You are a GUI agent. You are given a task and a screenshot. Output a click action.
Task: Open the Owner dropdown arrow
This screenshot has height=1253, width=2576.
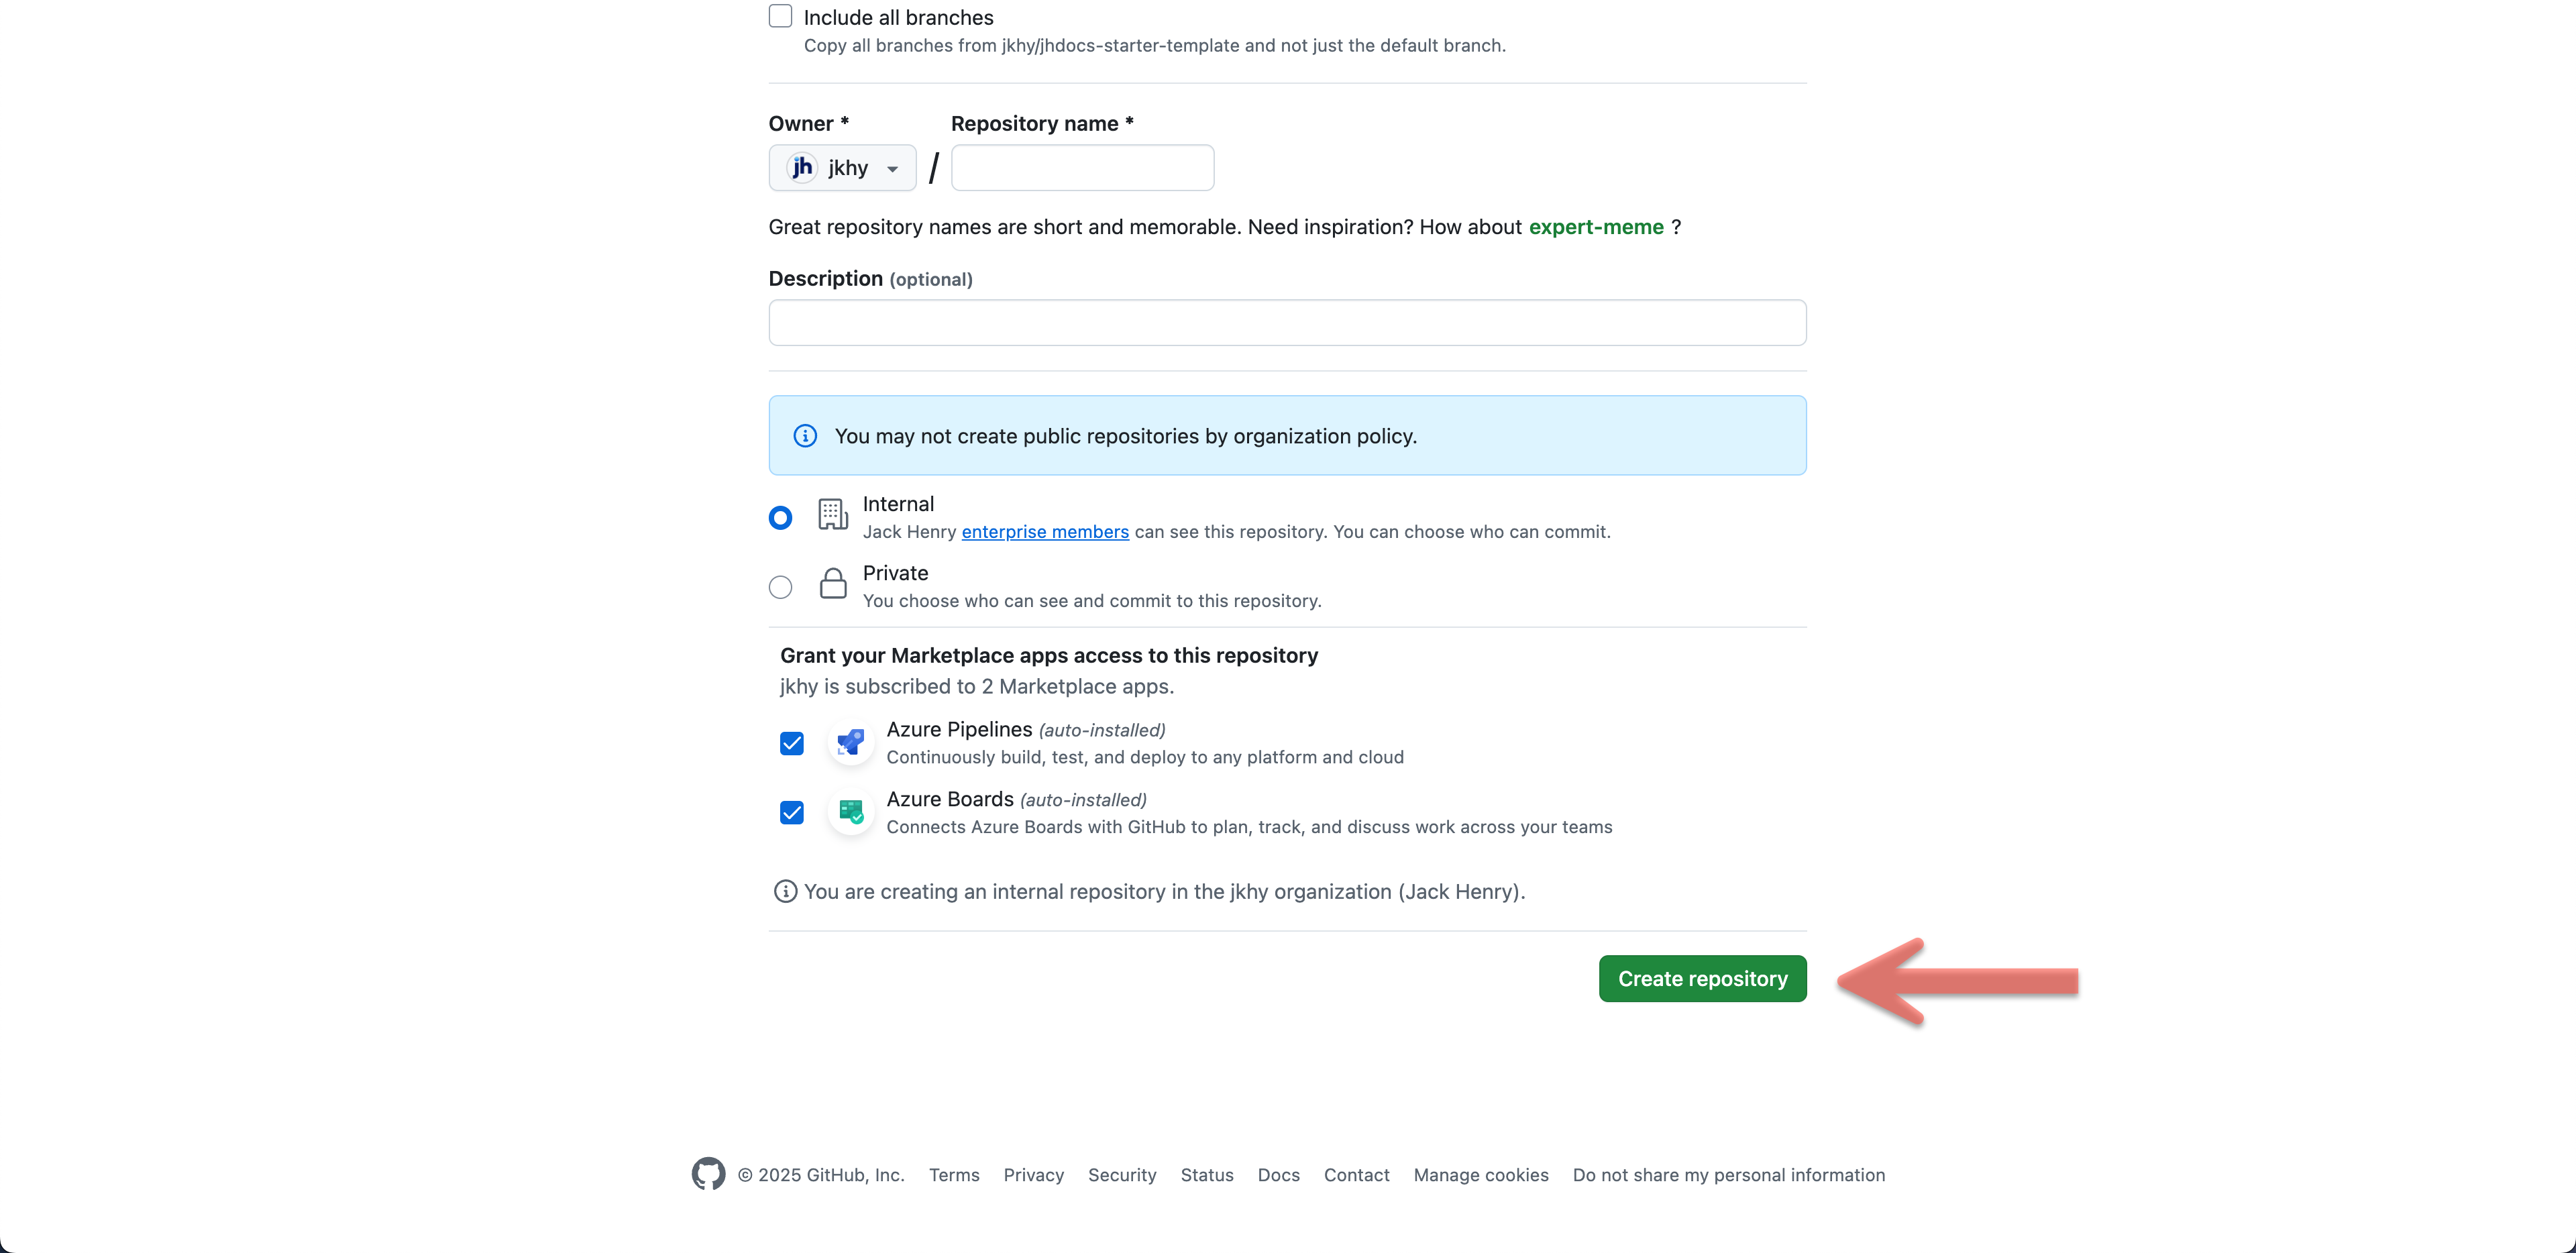pyautogui.click(x=892, y=169)
